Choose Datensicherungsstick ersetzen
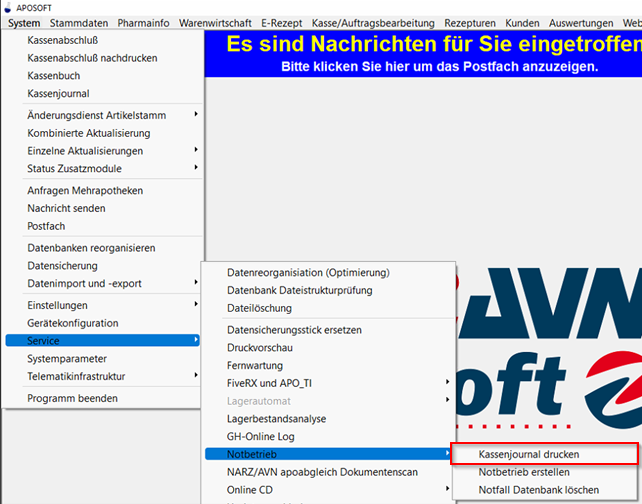This screenshot has width=642, height=504. click(x=328, y=330)
